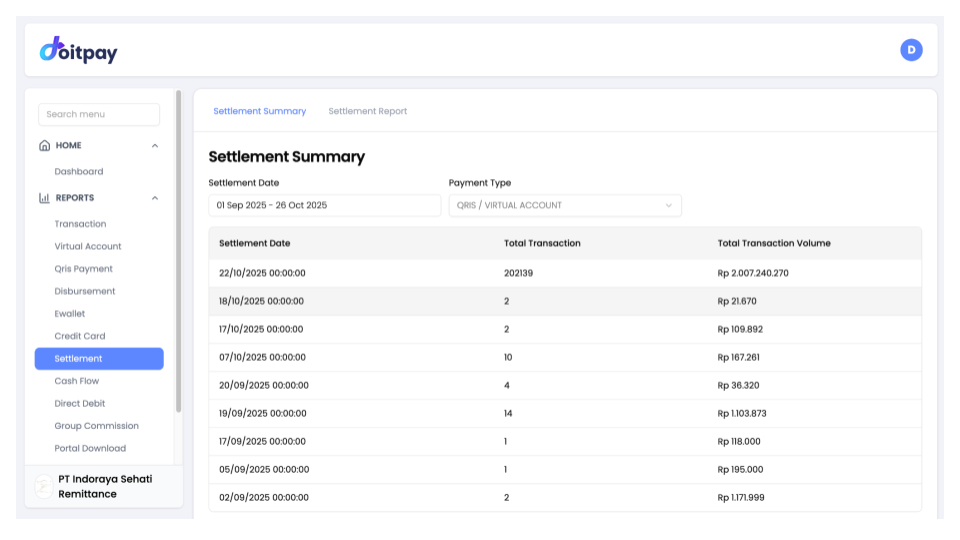Click the Rp 109.892 volume value

pyautogui.click(x=740, y=329)
